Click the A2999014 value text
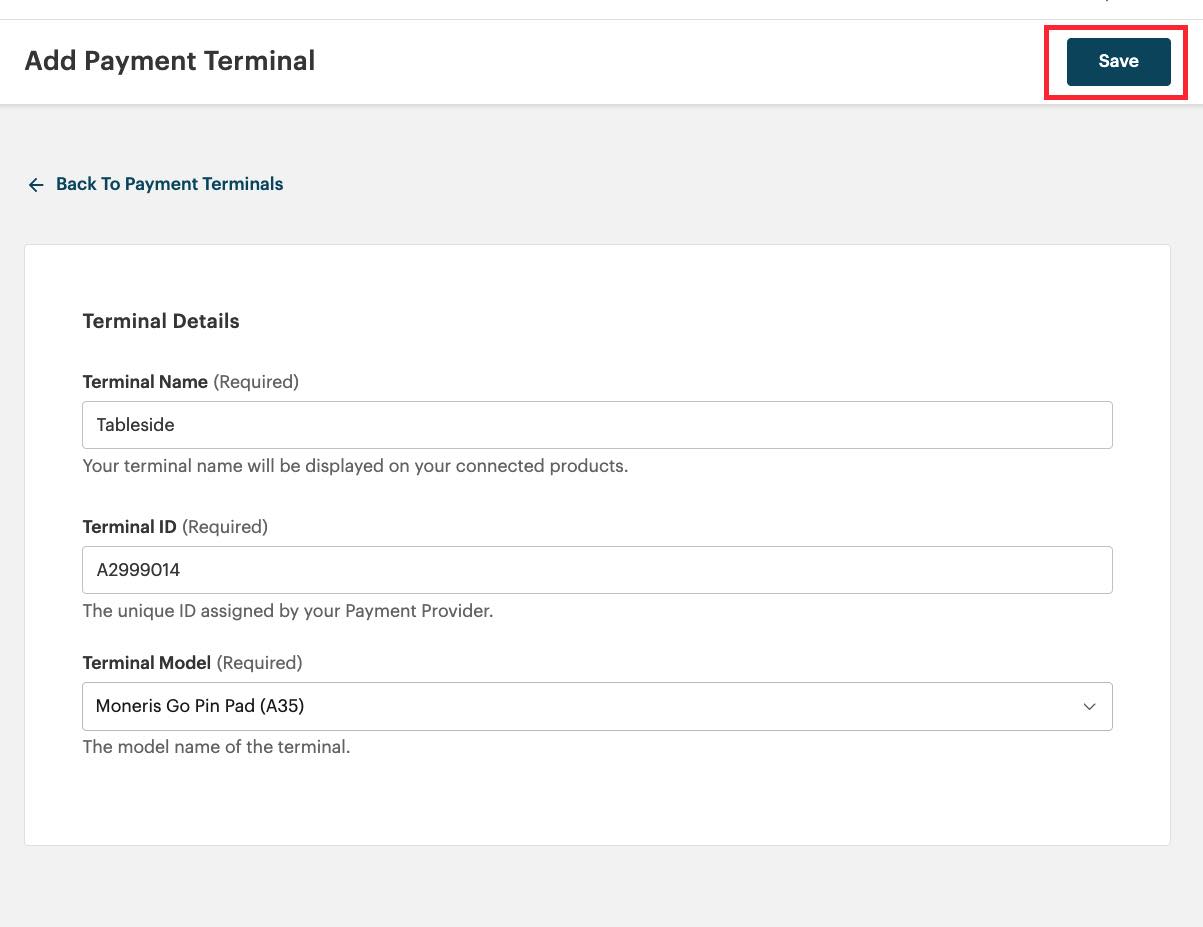1203x927 pixels. pos(138,570)
